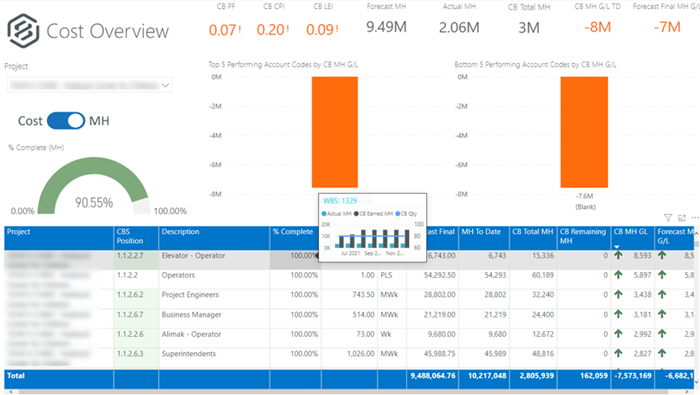
Task: Open the Project dropdown
Action: (x=90, y=85)
